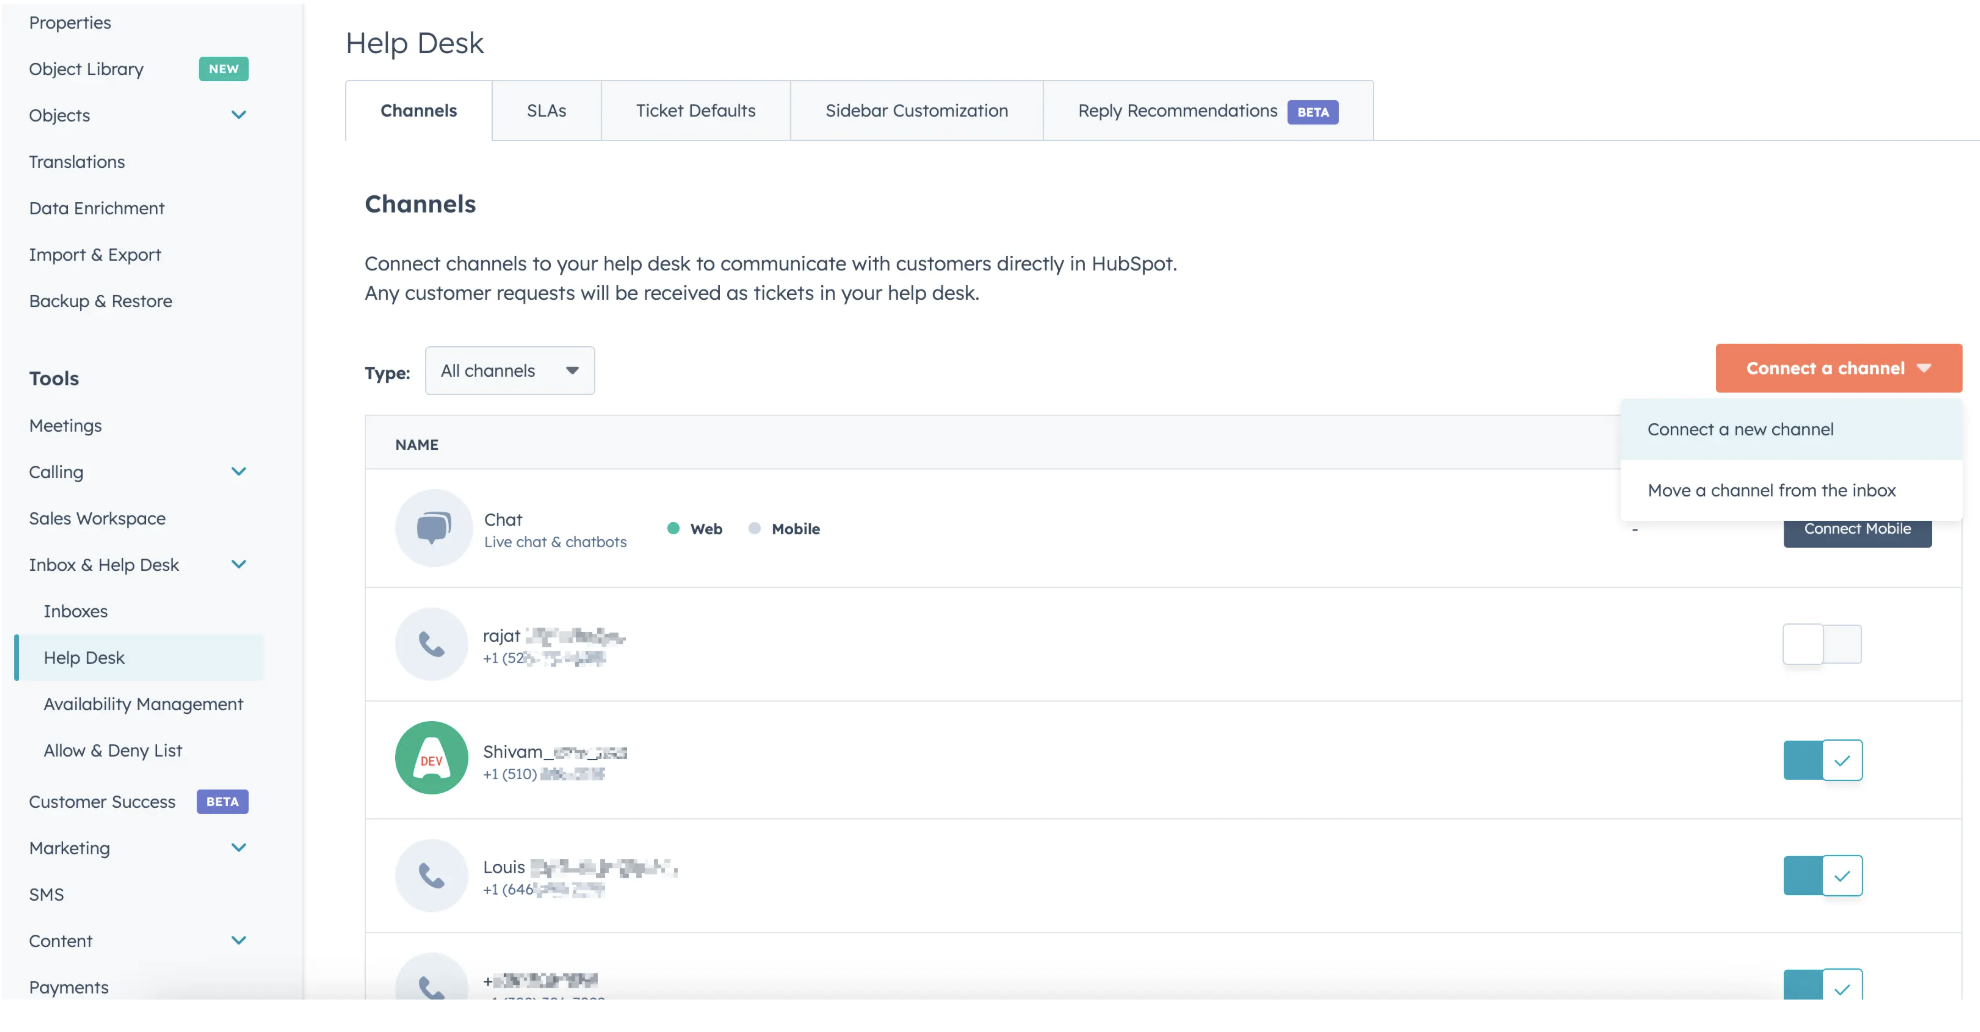
Task: Open SMS settings
Action: (x=46, y=895)
